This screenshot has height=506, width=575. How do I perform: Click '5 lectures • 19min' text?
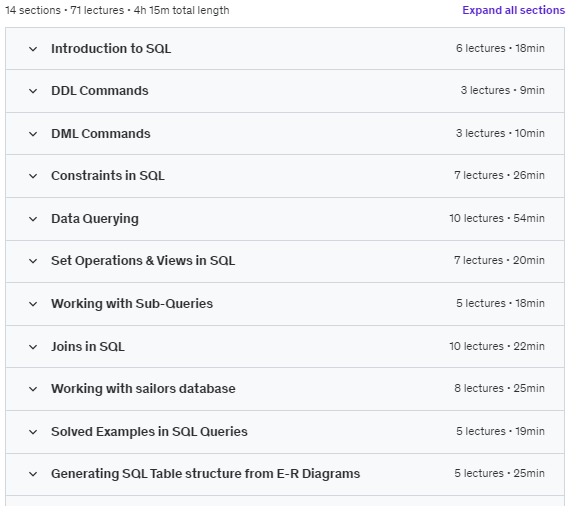tap(500, 431)
